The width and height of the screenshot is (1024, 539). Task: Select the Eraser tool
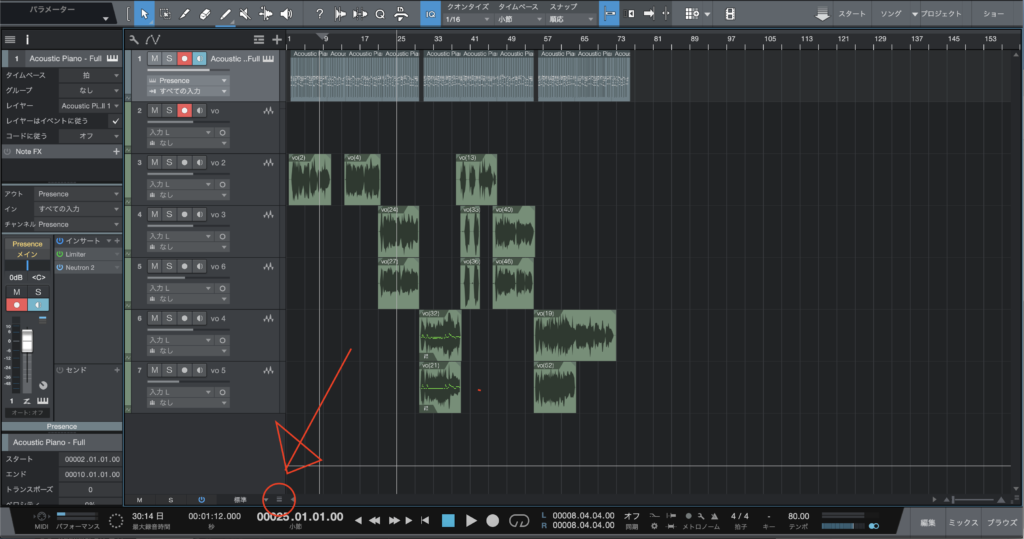pyautogui.click(x=205, y=14)
